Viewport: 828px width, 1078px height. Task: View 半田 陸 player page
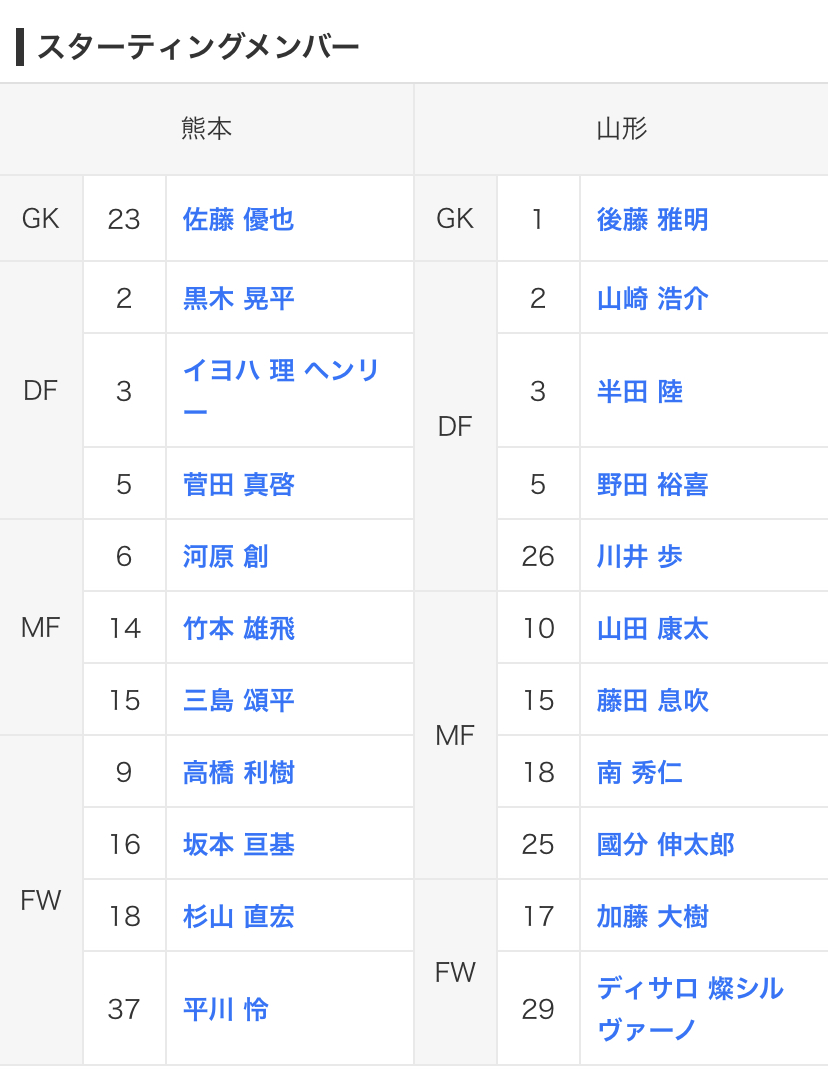(x=640, y=391)
